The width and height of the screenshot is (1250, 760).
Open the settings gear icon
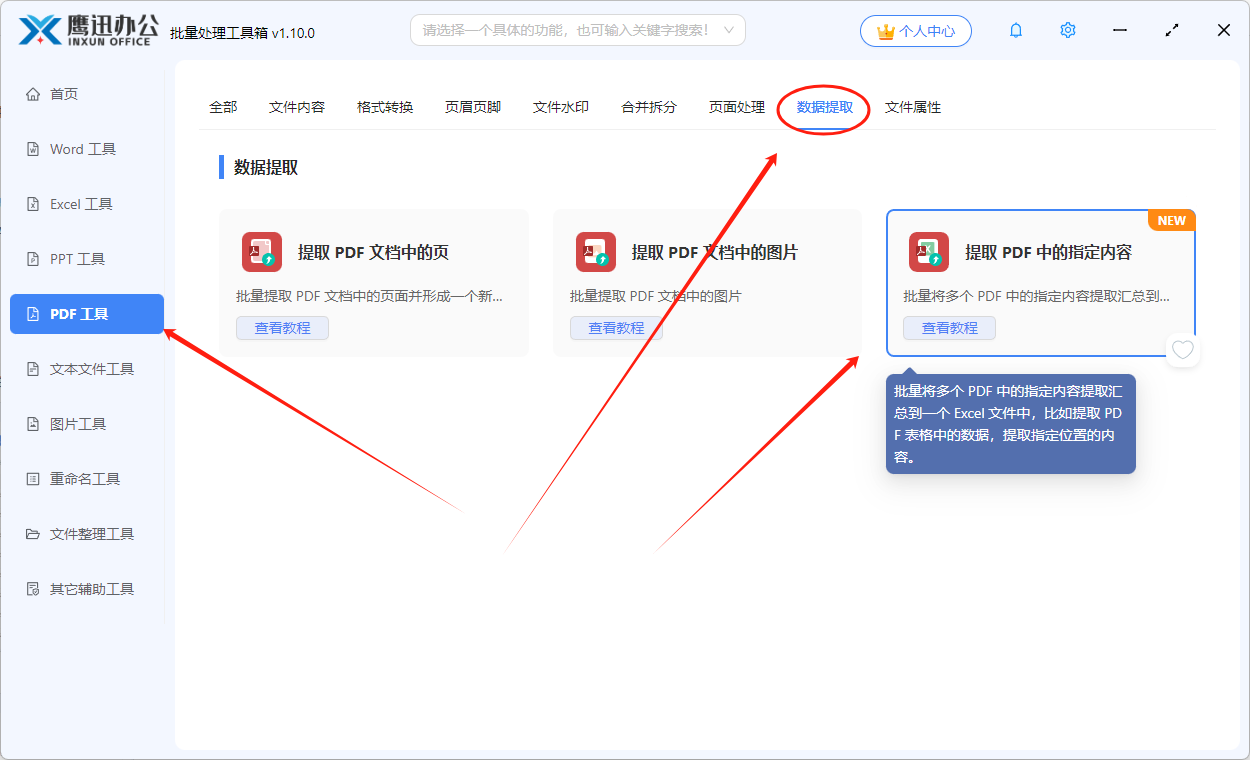click(x=1067, y=30)
